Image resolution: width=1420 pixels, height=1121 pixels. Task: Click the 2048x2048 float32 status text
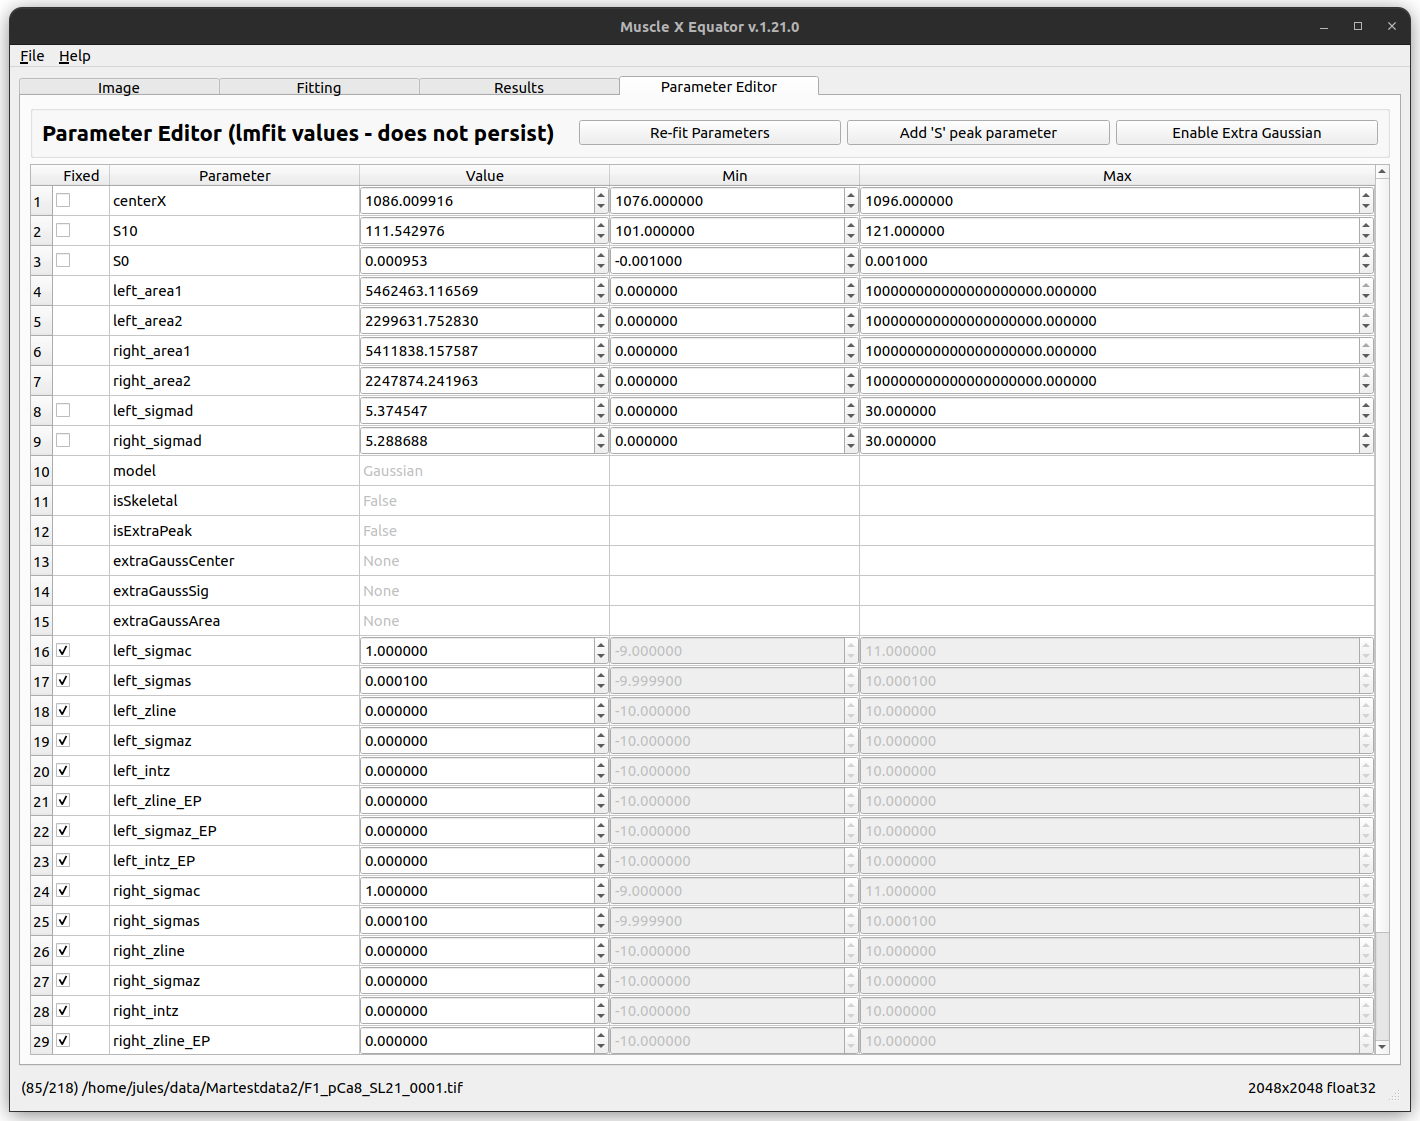tap(1311, 1088)
